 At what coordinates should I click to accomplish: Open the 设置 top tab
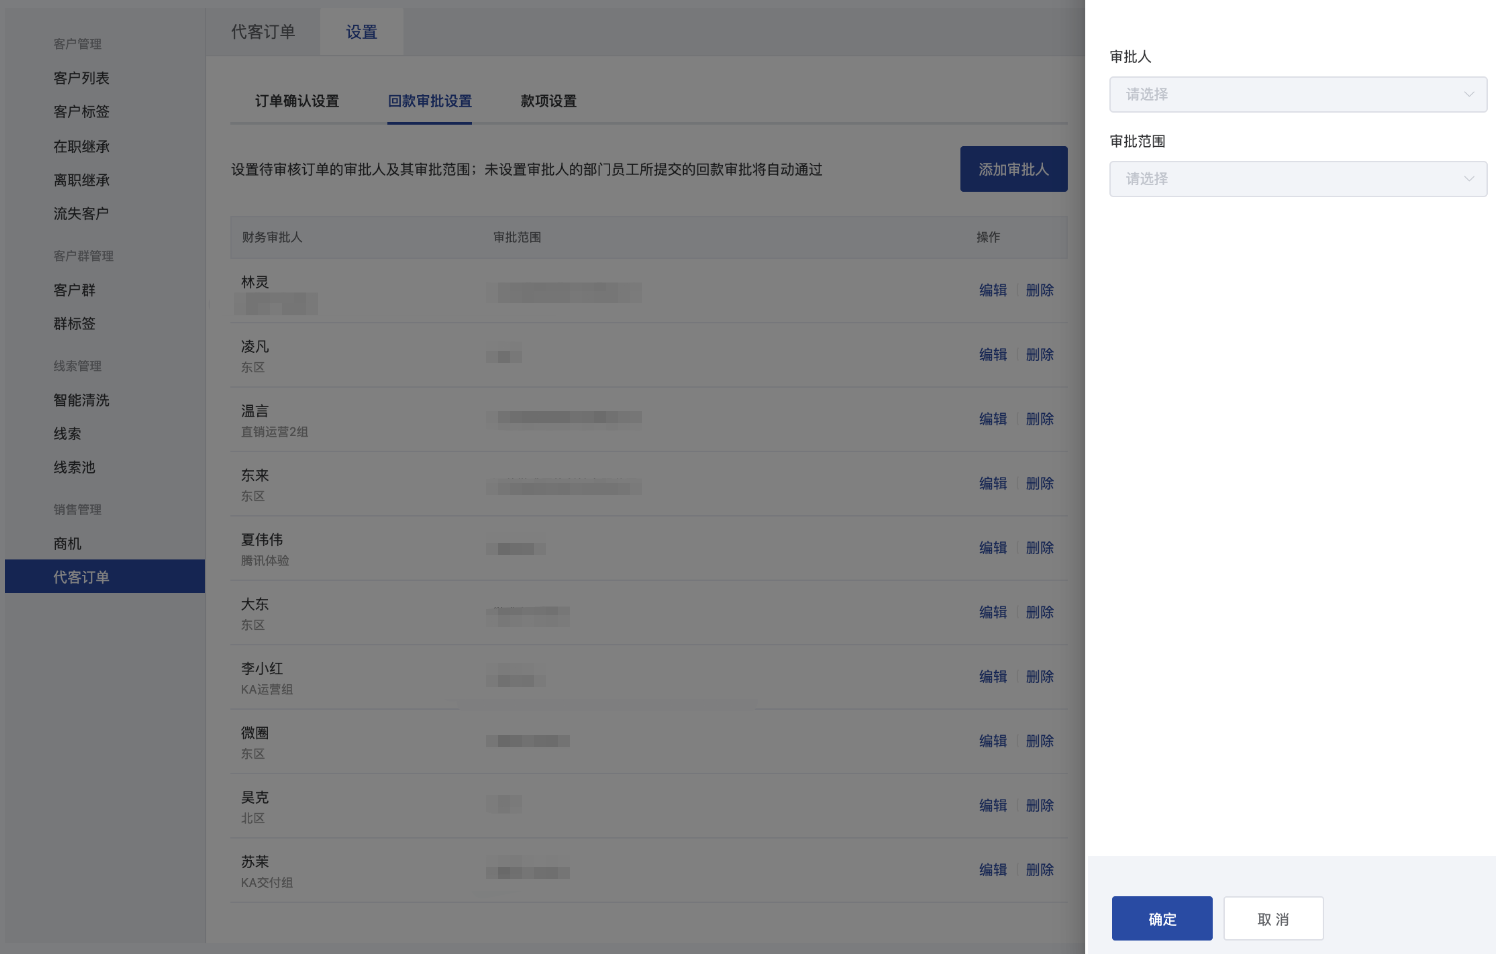(362, 32)
